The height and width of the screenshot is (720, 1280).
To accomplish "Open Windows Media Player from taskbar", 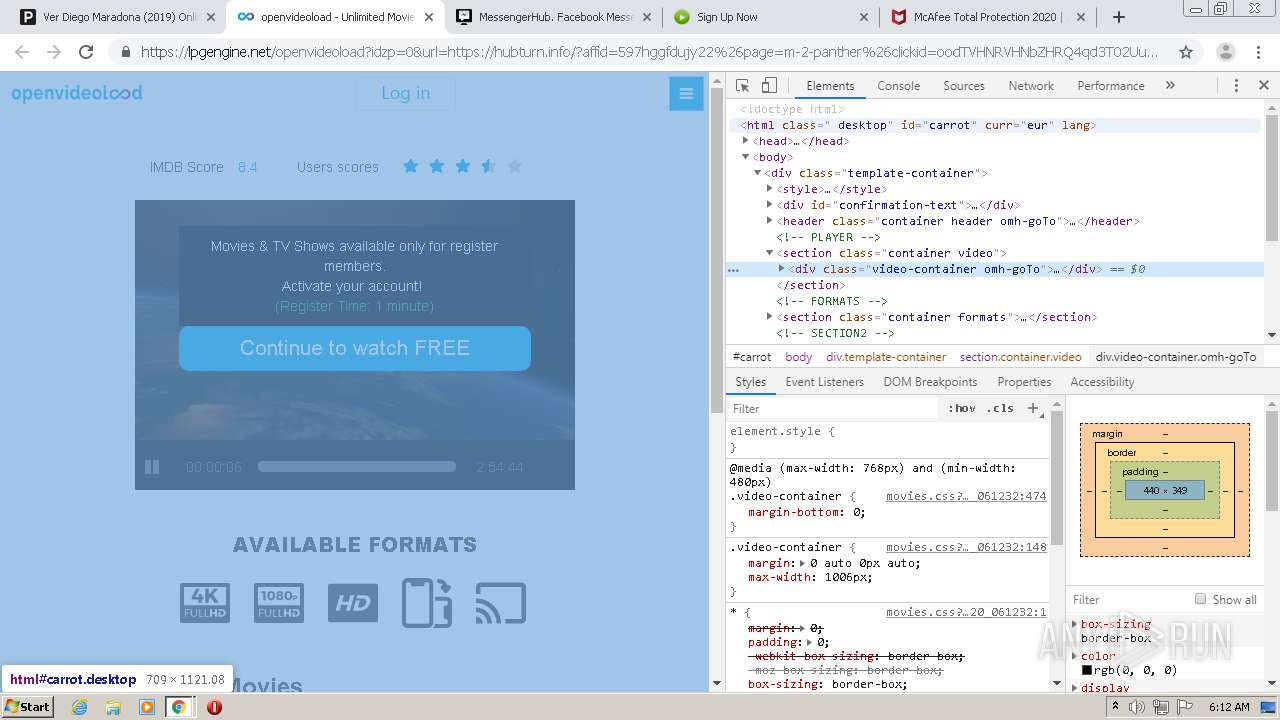I will (x=146, y=707).
